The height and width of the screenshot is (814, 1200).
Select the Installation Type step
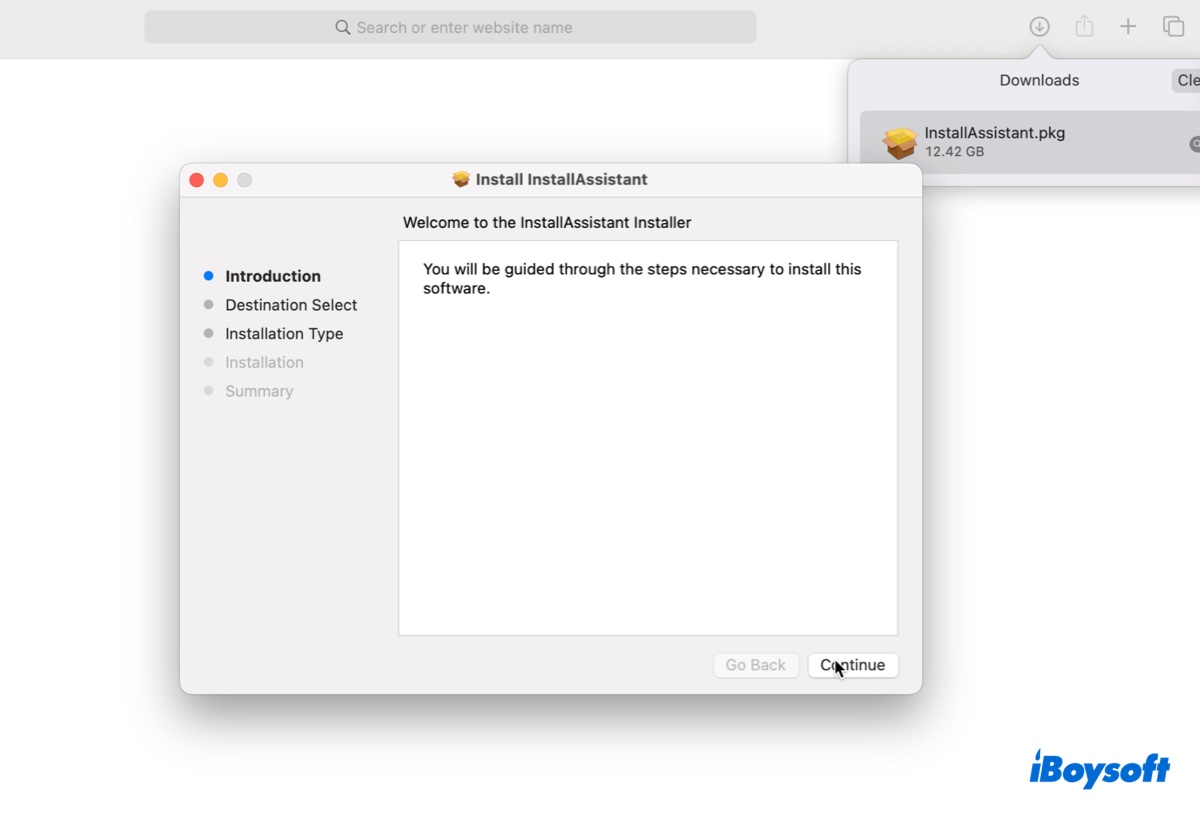pyautogui.click(x=284, y=333)
